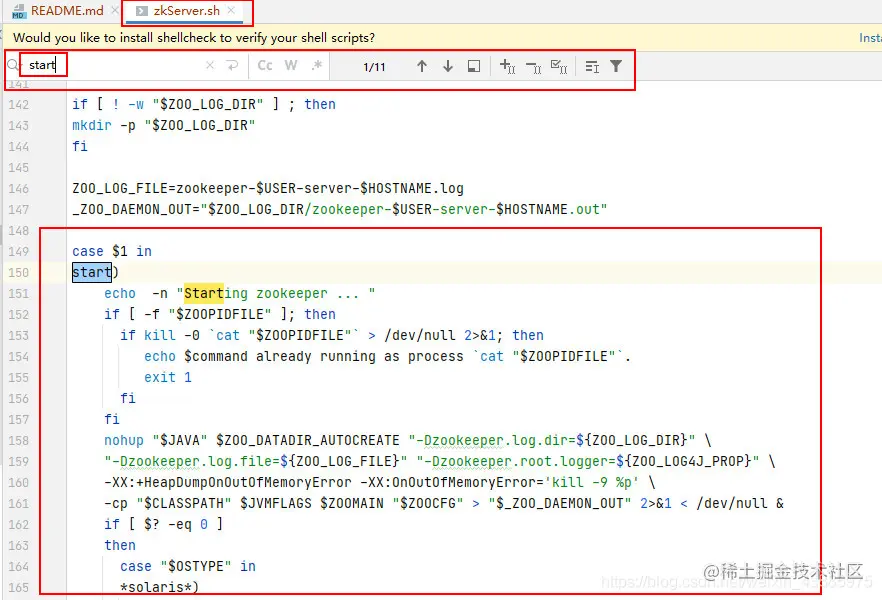Click 'exit 1' on line 155
Viewport: 882px width, 600px height.
pos(168,377)
